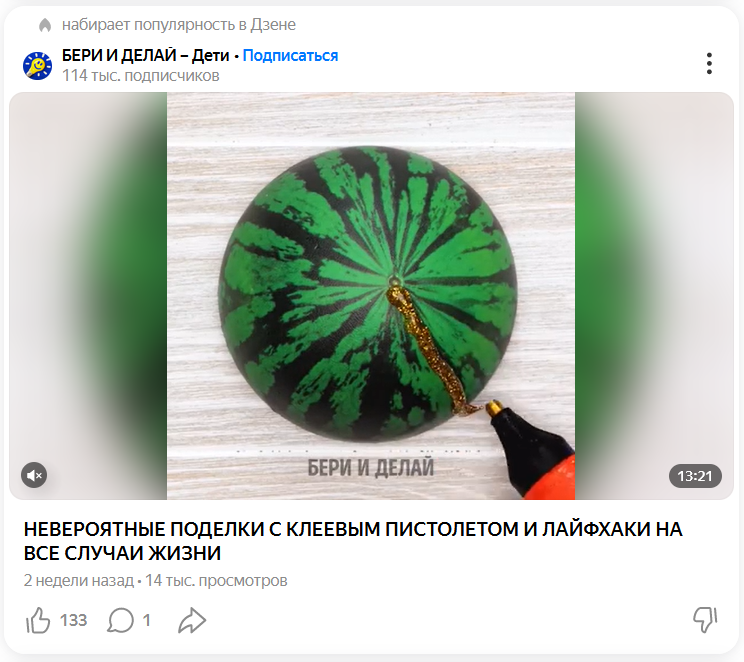
Task: Click the 13:21 video duration badge
Action: [695, 476]
